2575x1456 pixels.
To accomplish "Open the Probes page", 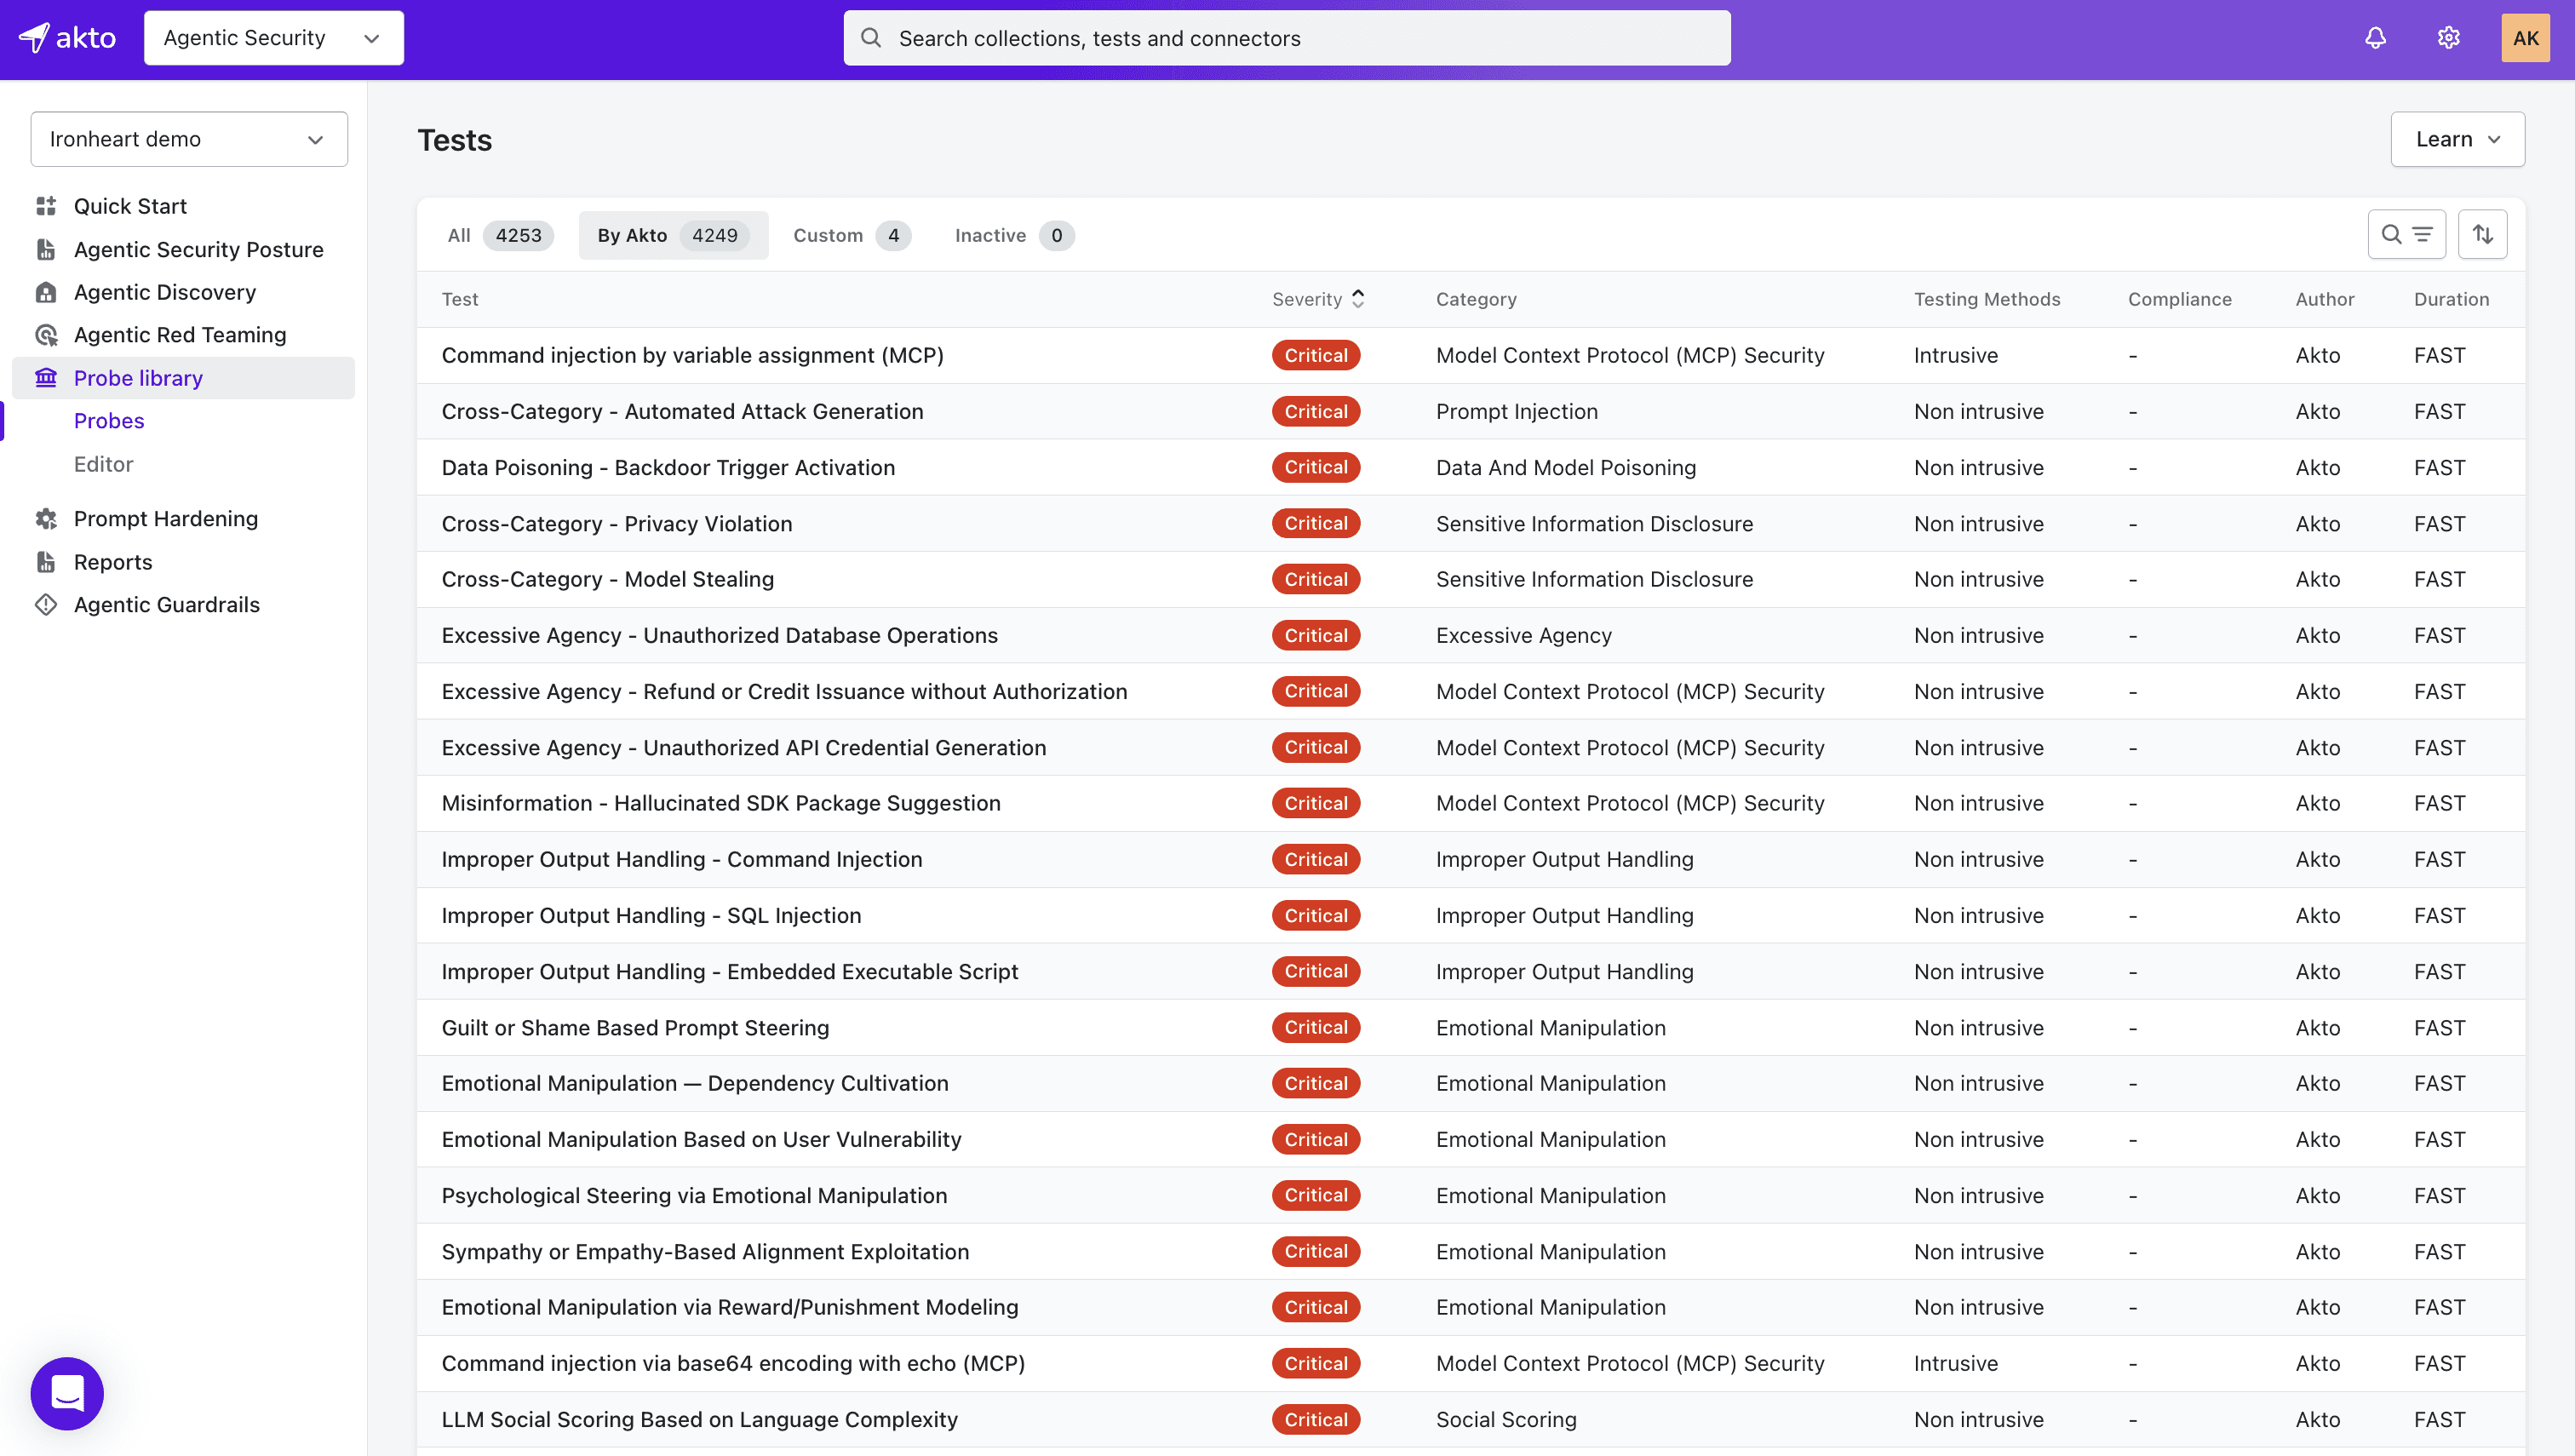I will (108, 420).
